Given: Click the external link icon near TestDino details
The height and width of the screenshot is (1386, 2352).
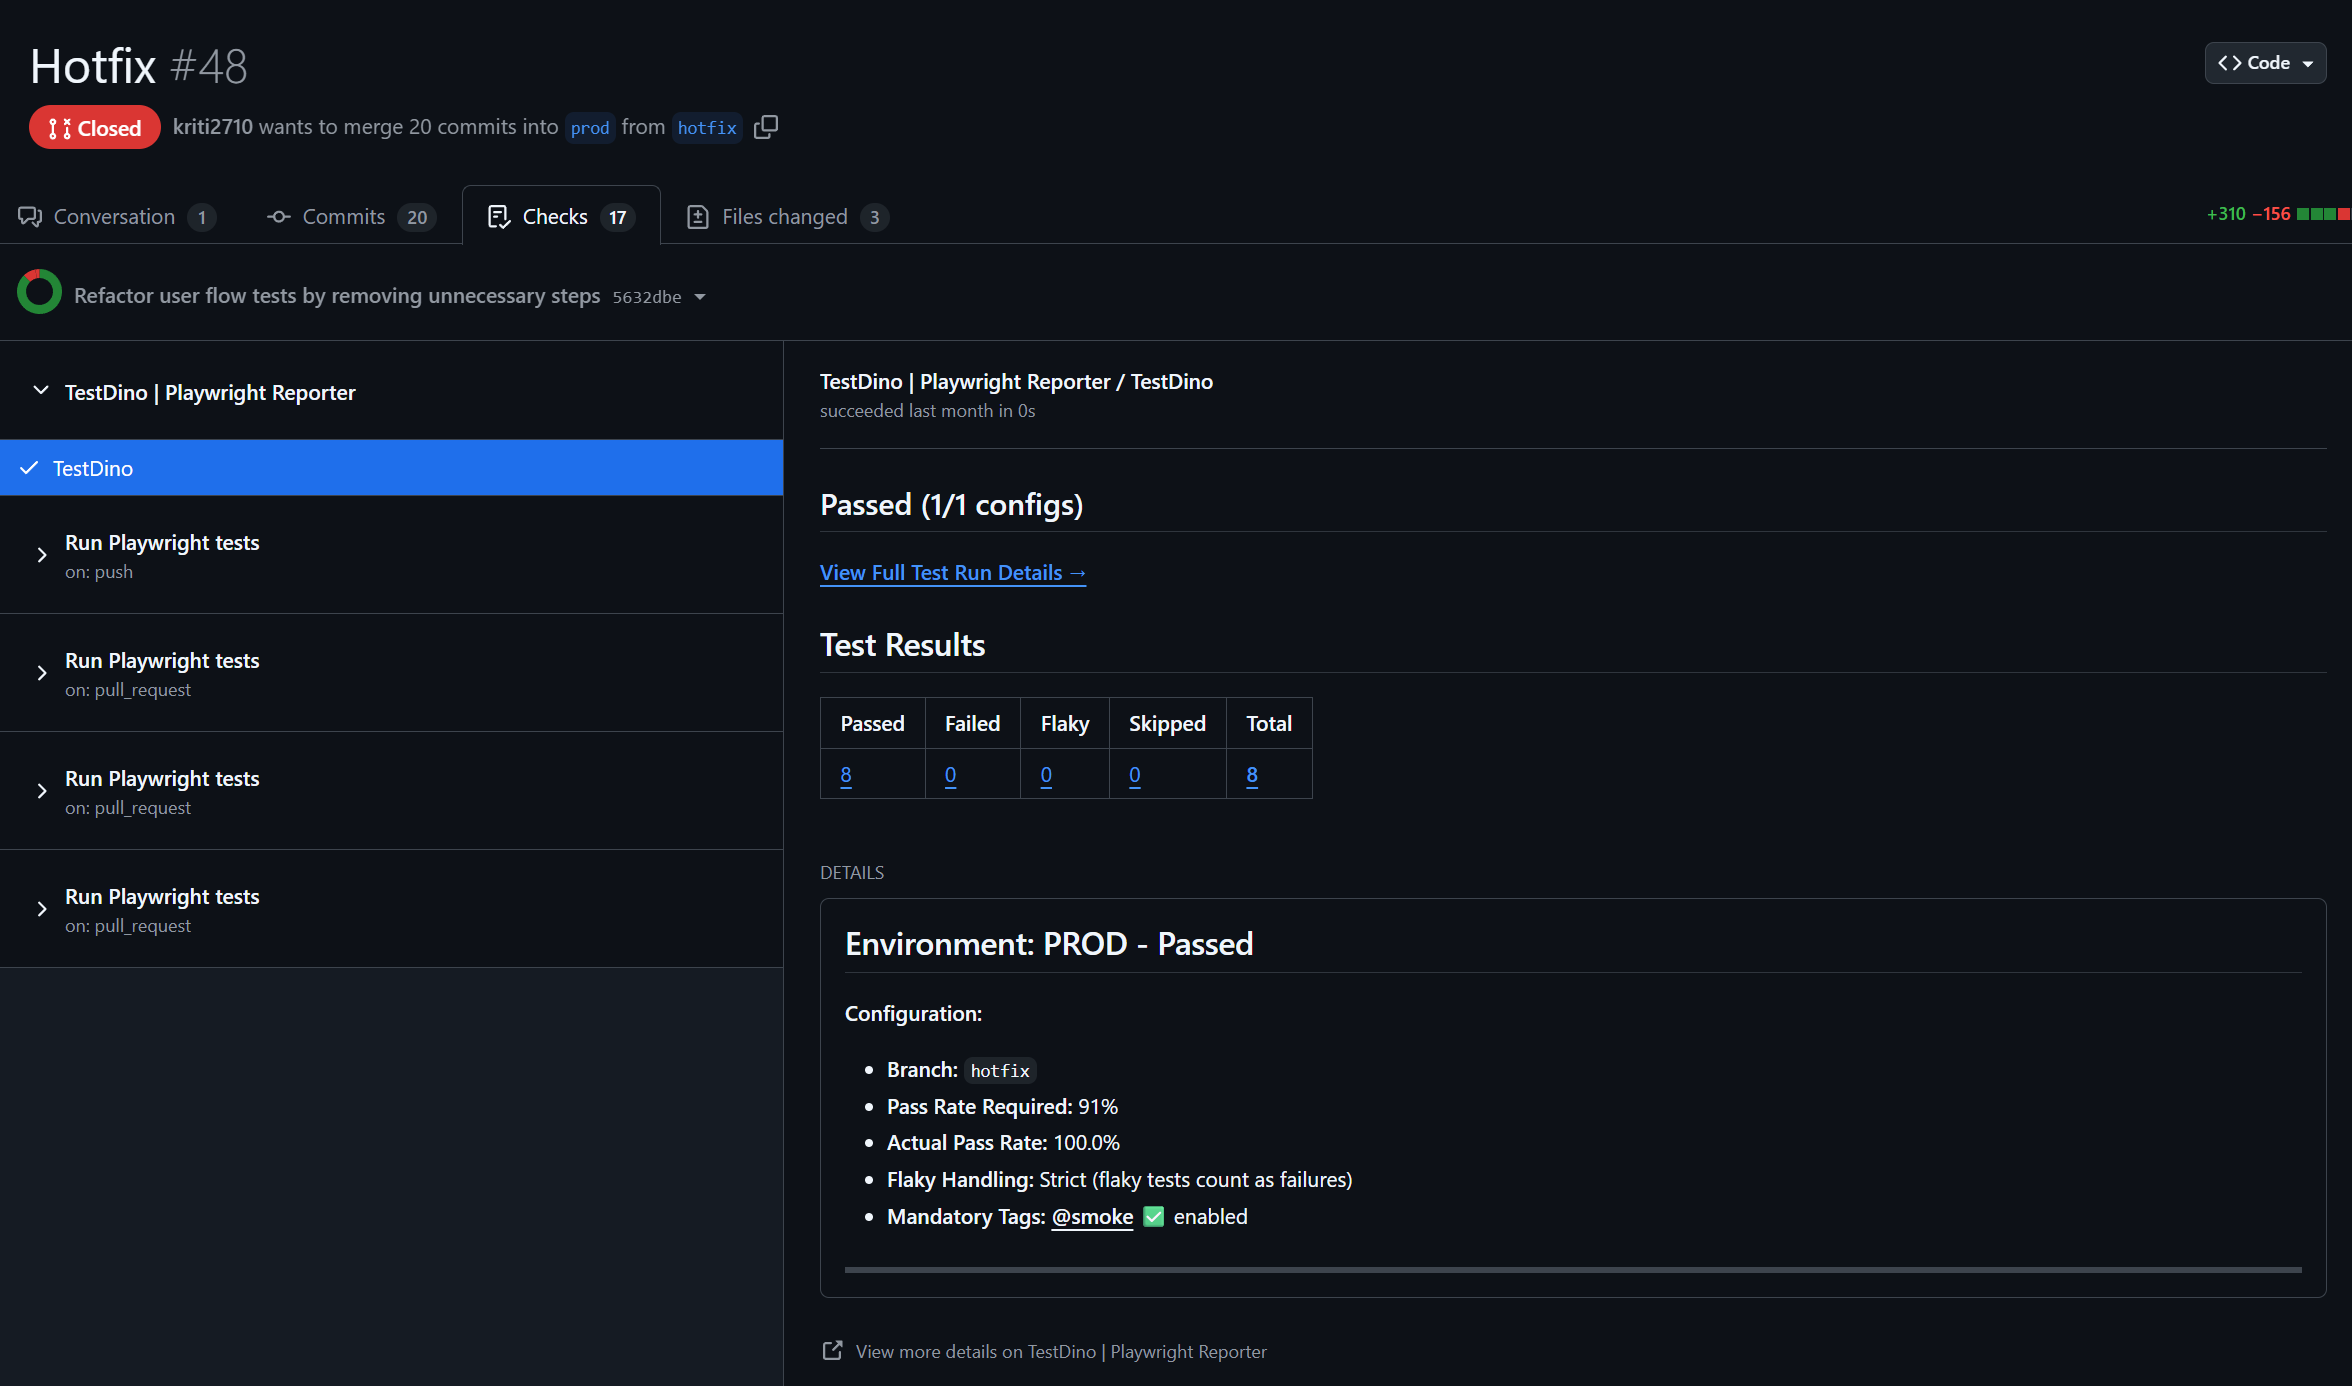Looking at the screenshot, I should [x=832, y=1350].
